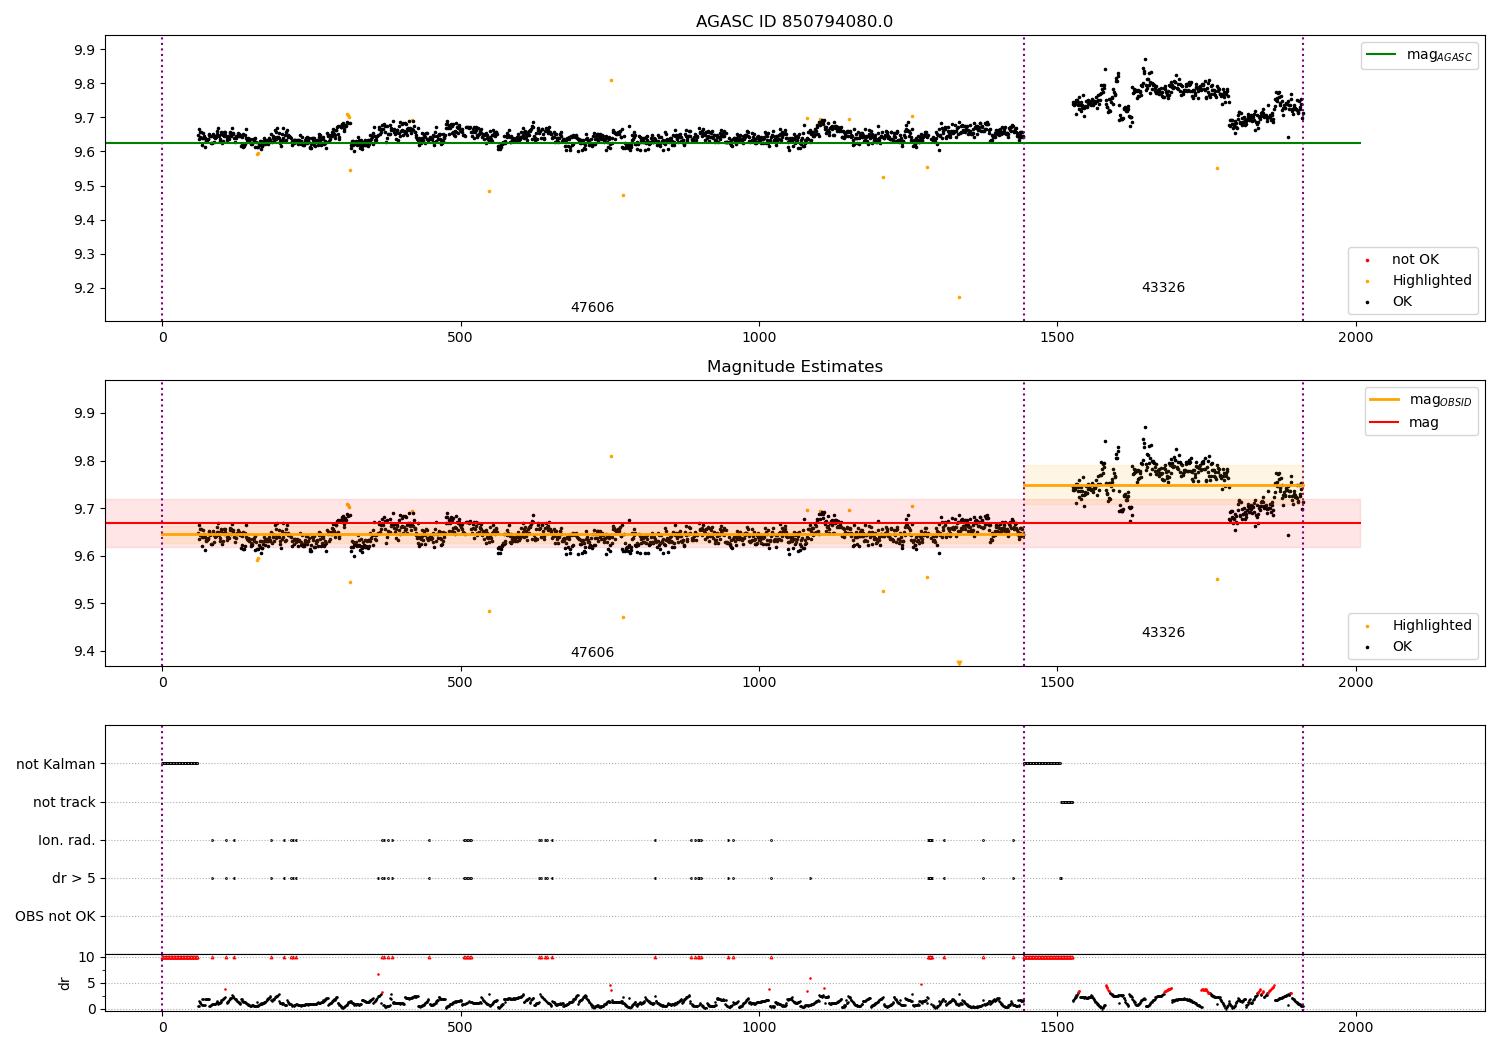Click x-axis tick "1000" under Magnitude Estimates plot
Image resolution: width=1500 pixels, height=1050 pixels.
pyautogui.click(x=759, y=683)
